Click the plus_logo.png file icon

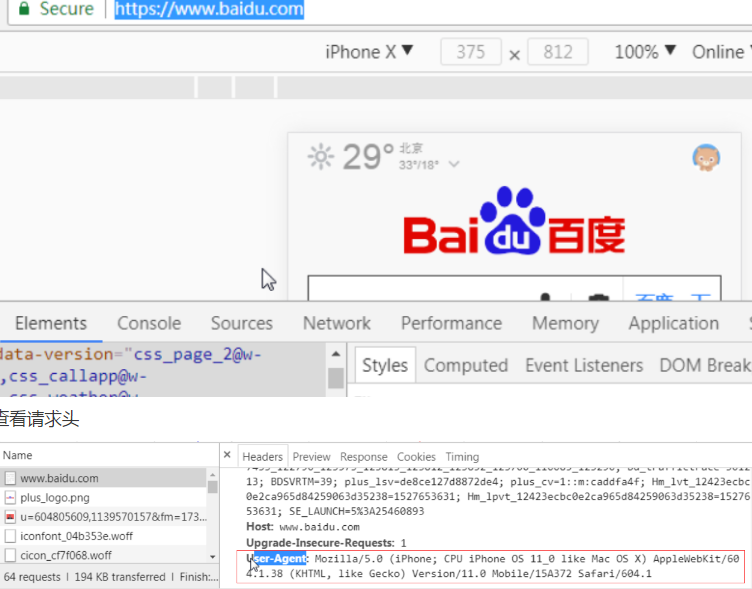pyautogui.click(x=10, y=497)
